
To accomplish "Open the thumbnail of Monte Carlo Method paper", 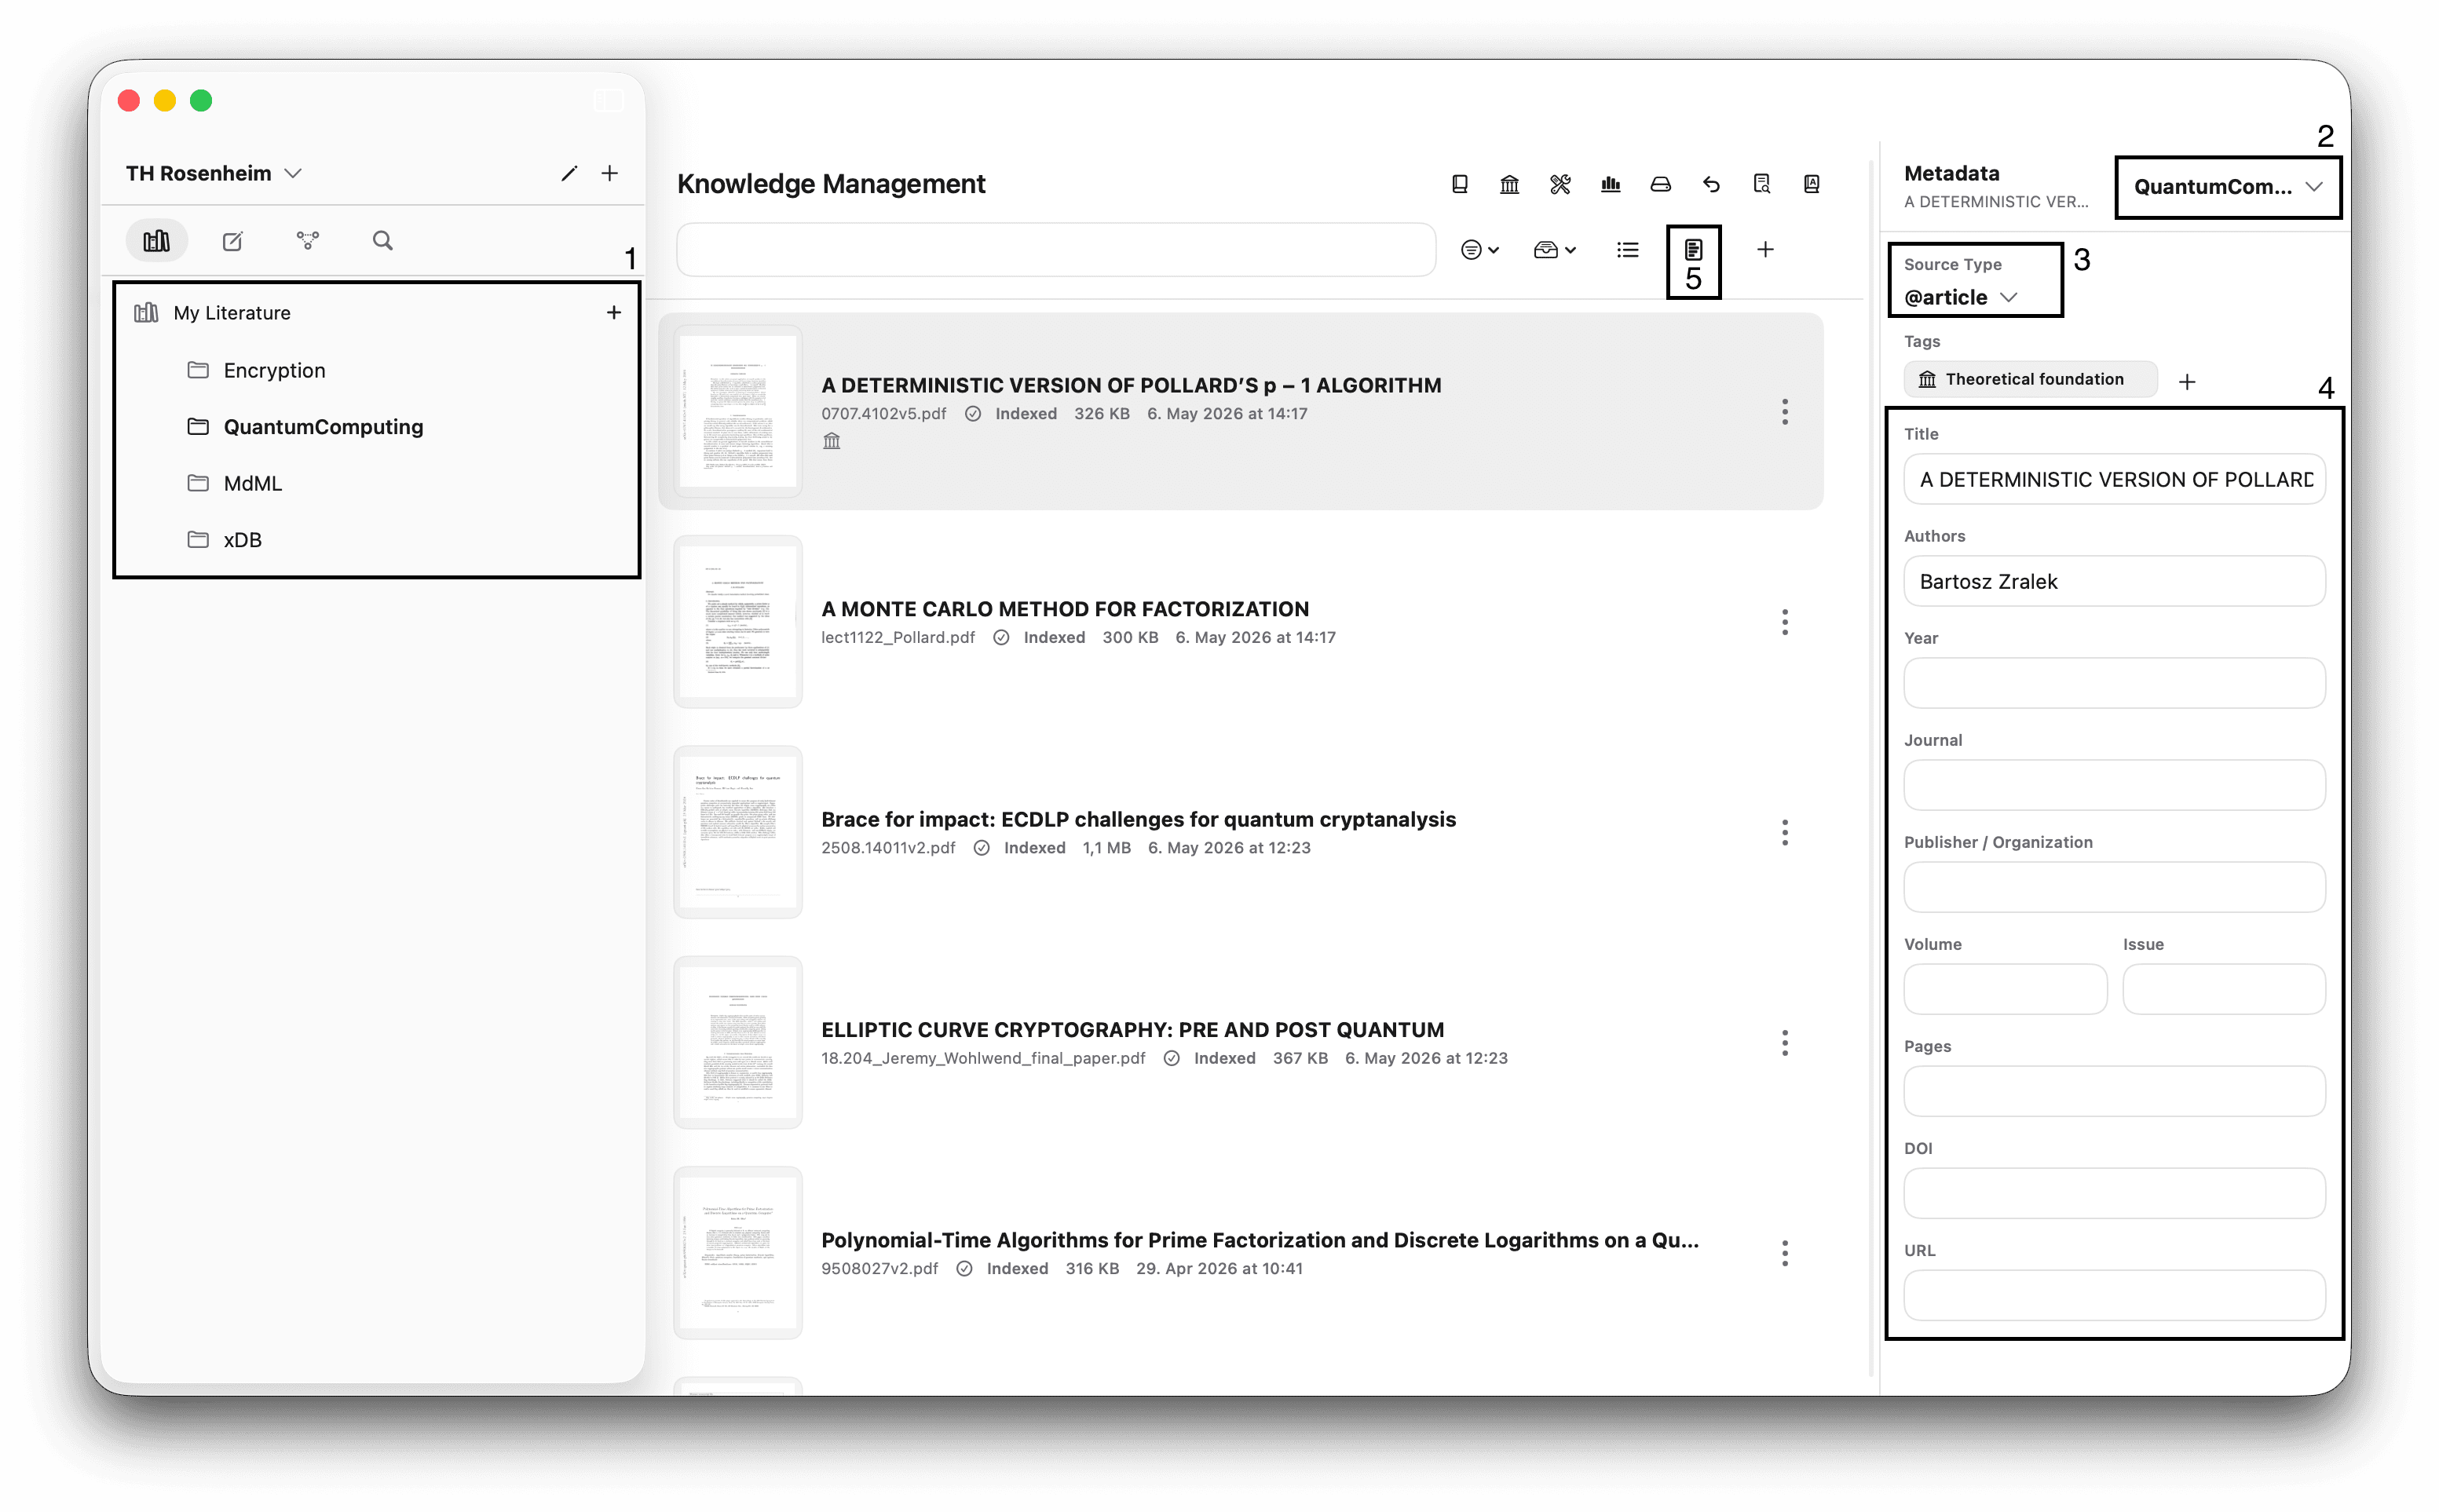I will tap(738, 622).
